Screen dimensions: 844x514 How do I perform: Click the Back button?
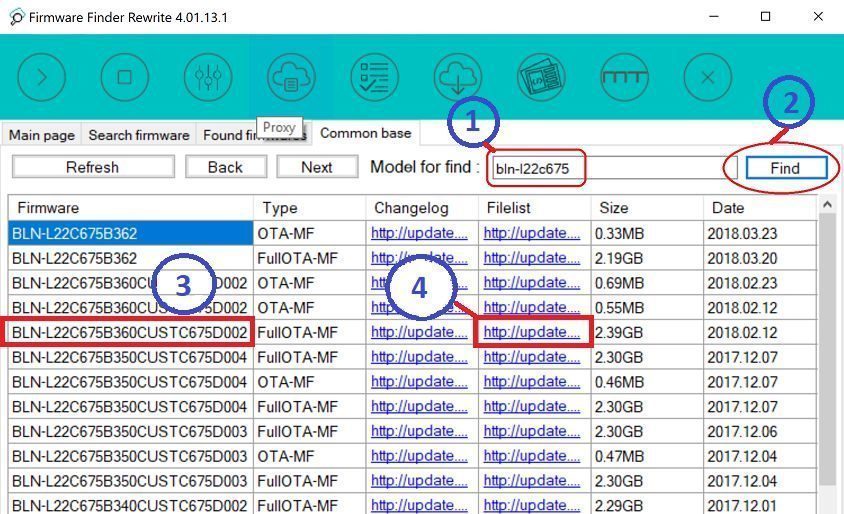(225, 167)
